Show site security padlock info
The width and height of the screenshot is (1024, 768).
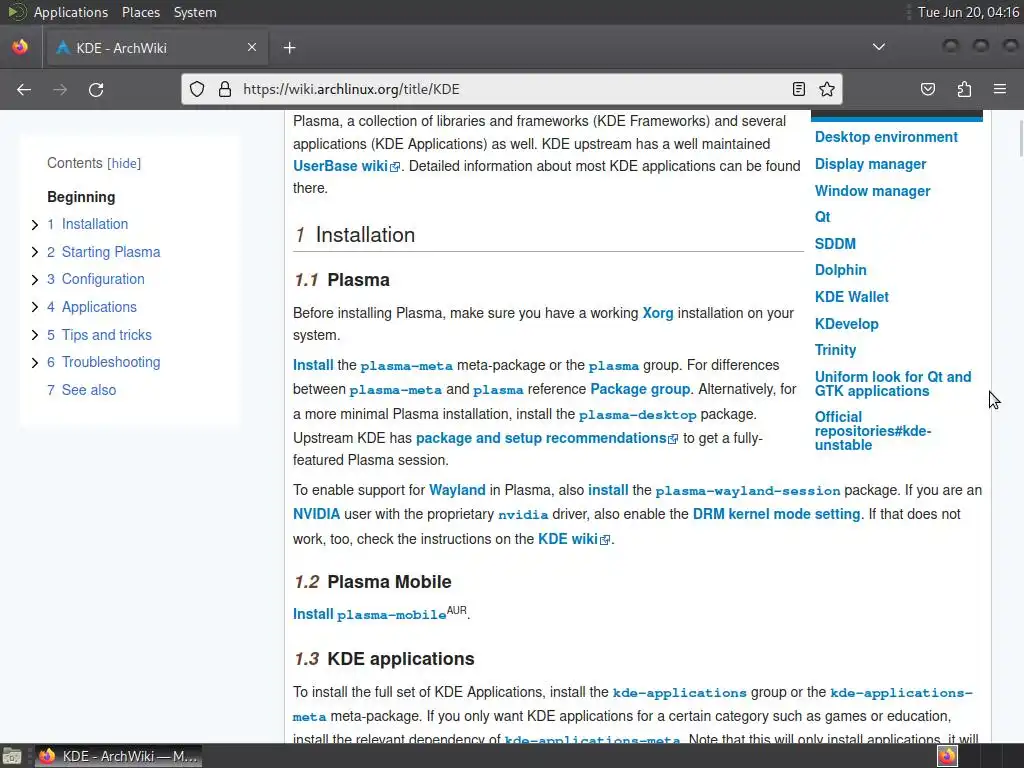[225, 89]
